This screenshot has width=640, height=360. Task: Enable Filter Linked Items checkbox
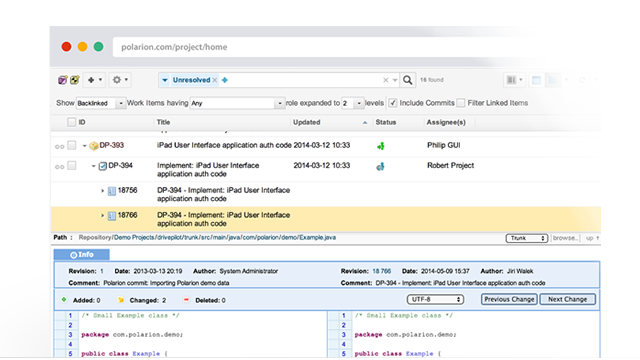click(x=461, y=103)
